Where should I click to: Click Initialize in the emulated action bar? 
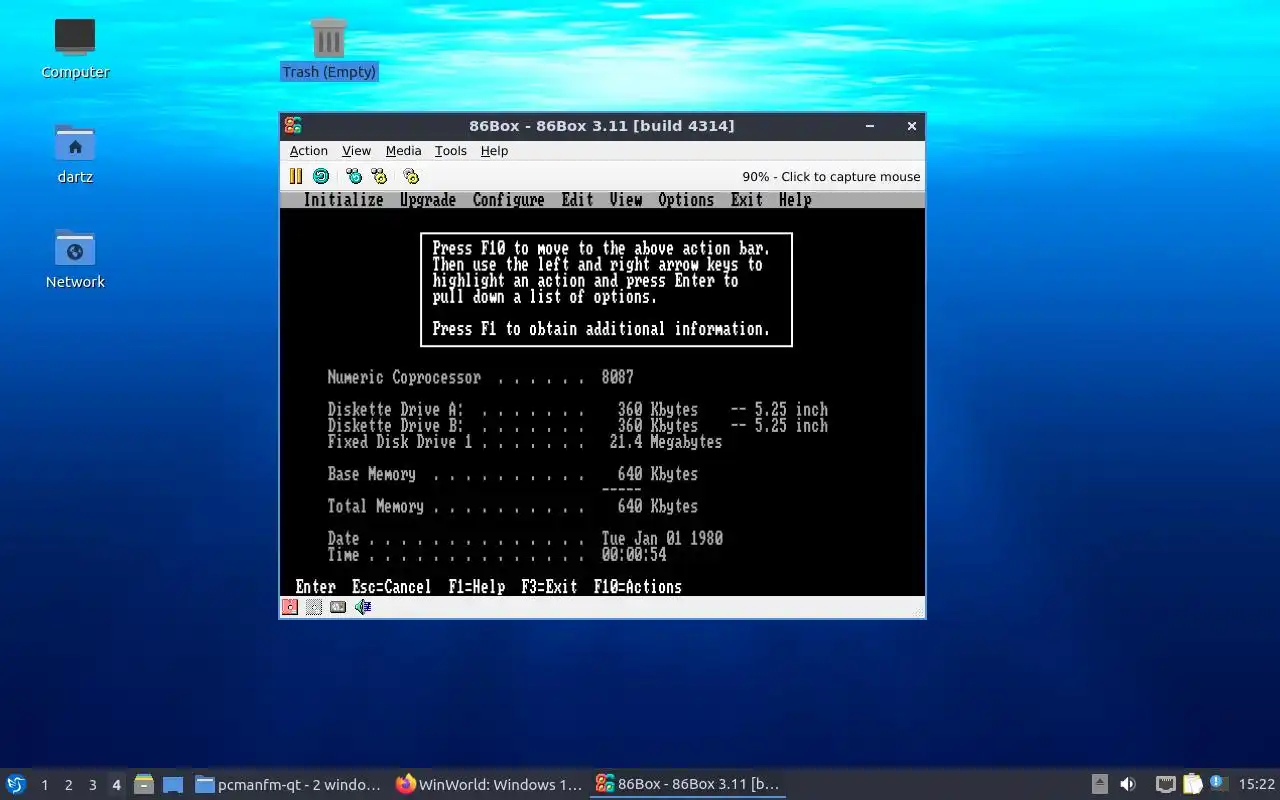(x=343, y=200)
